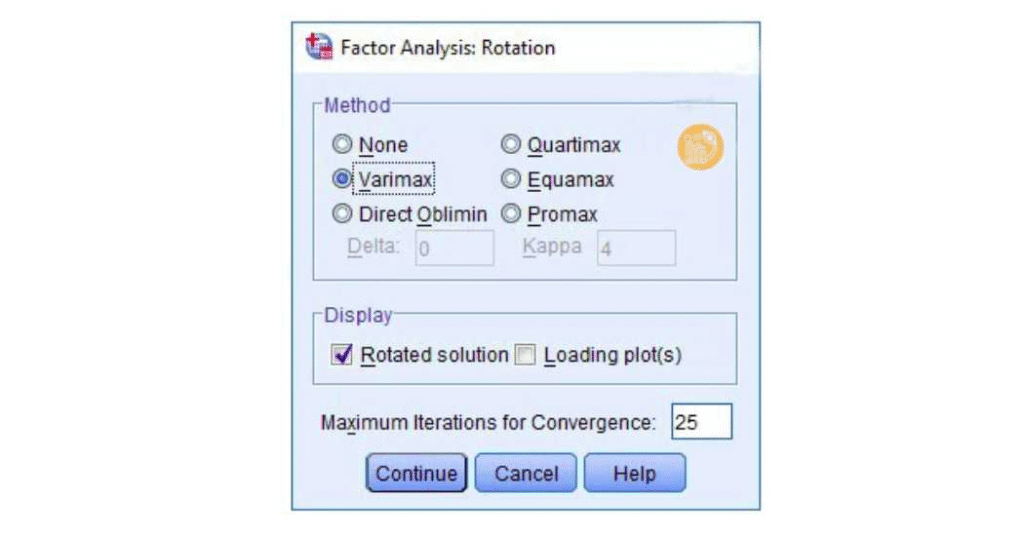This screenshot has width=1024, height=537.
Task: Click the Display group label
Action: tap(357, 316)
